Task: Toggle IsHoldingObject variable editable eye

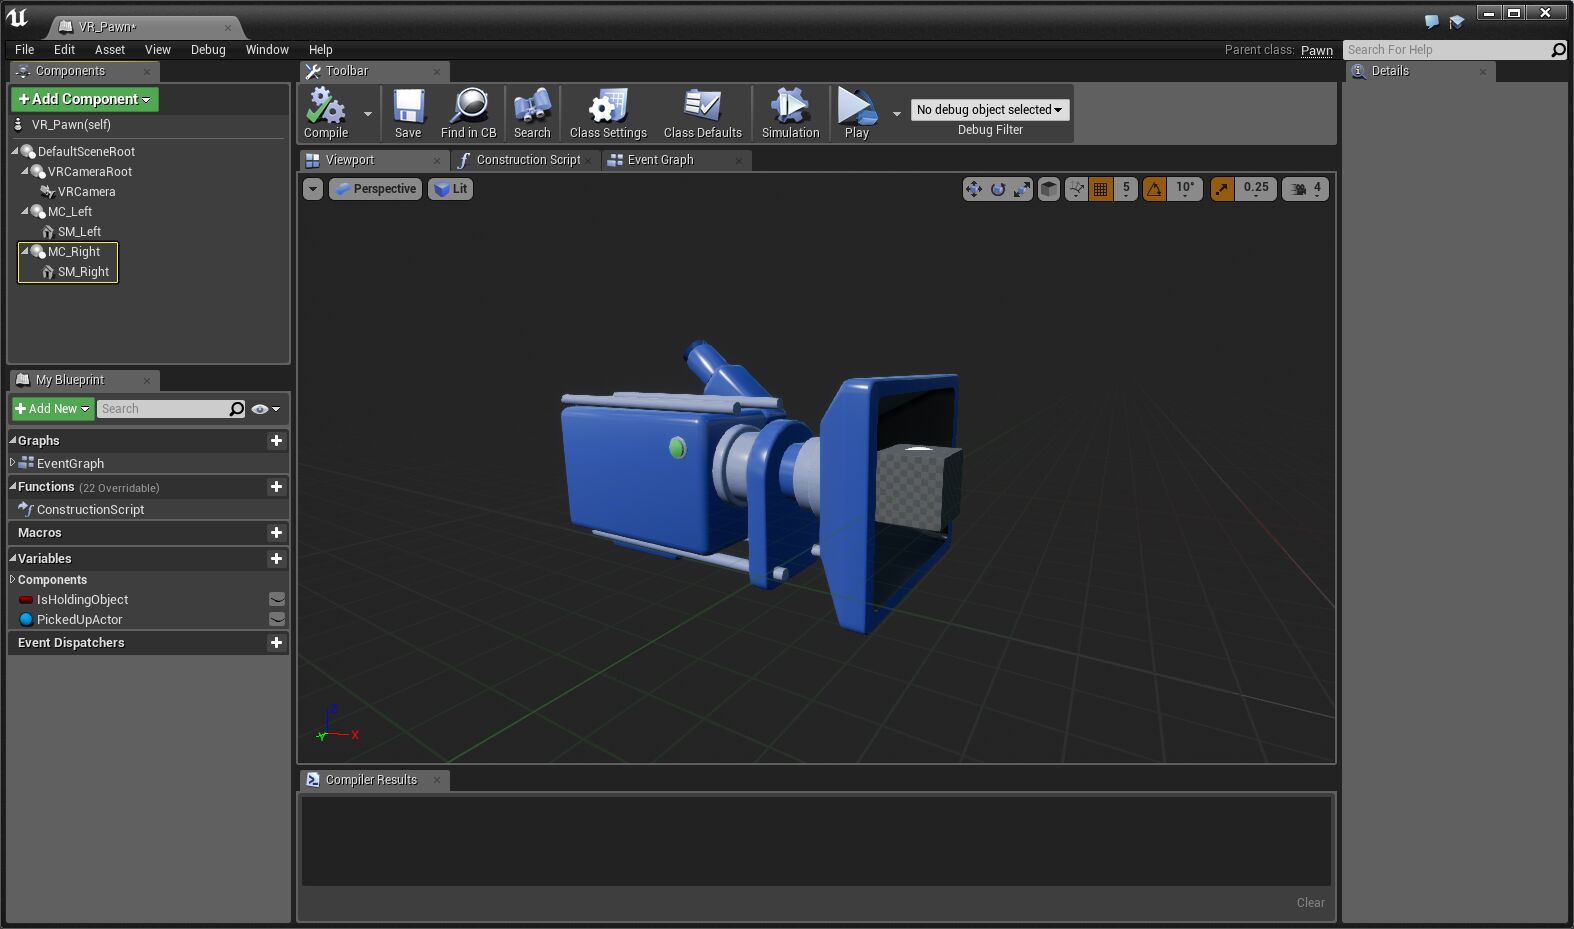Action: (277, 600)
